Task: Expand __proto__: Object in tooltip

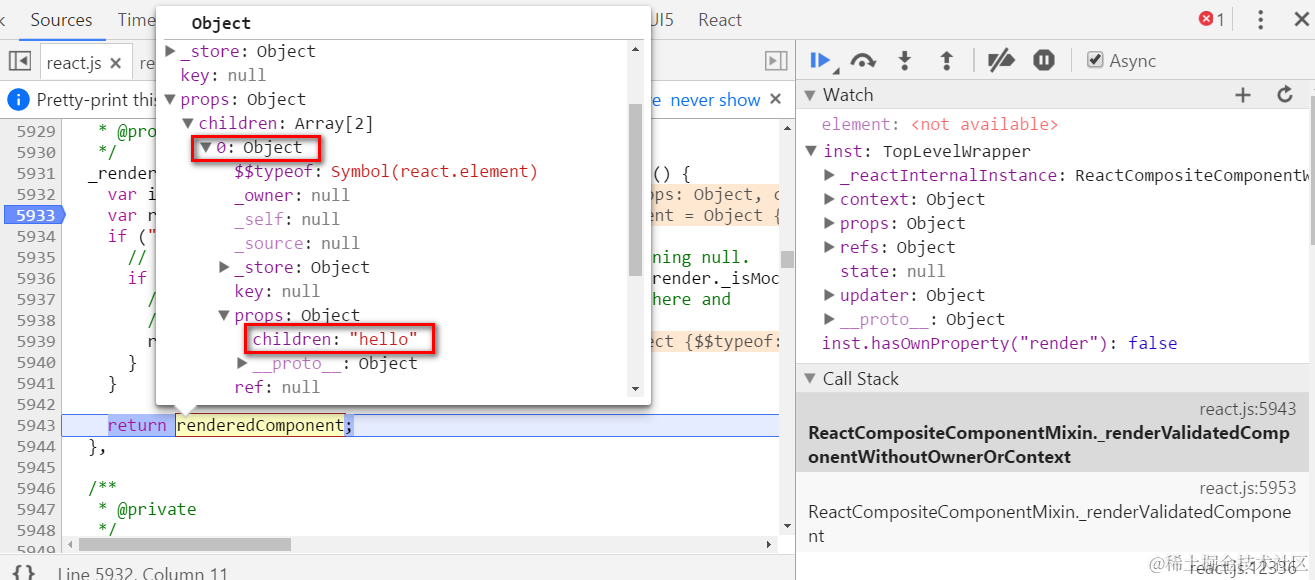Action: tap(242, 363)
